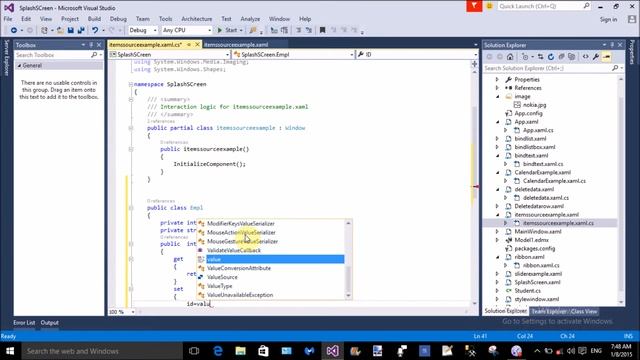This screenshot has height=360, width=640.
Task: Toggle pin on itemssourceexample.xaml.cs tab
Action: pos(189,44)
